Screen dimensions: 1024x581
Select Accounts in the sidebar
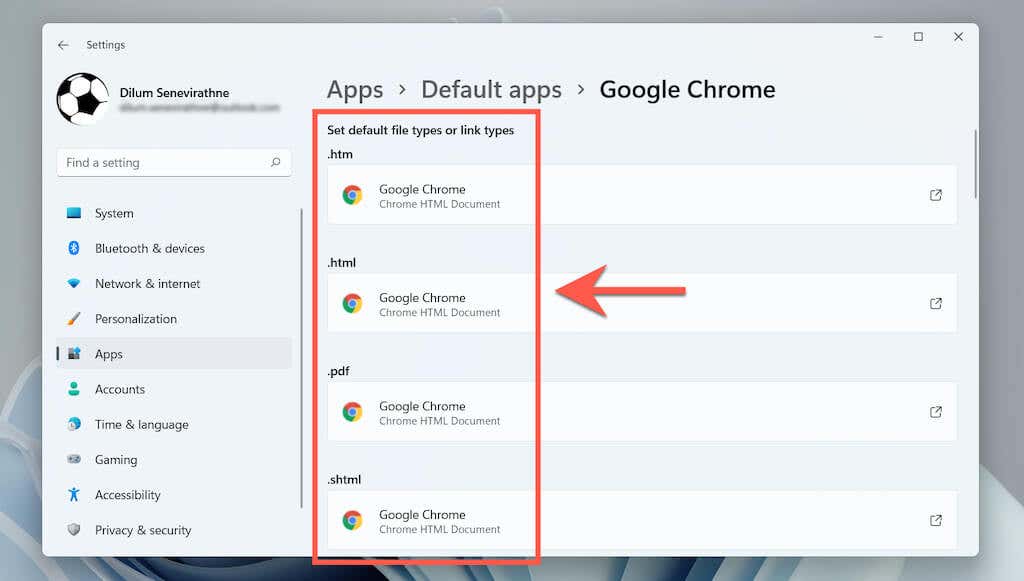(x=120, y=389)
